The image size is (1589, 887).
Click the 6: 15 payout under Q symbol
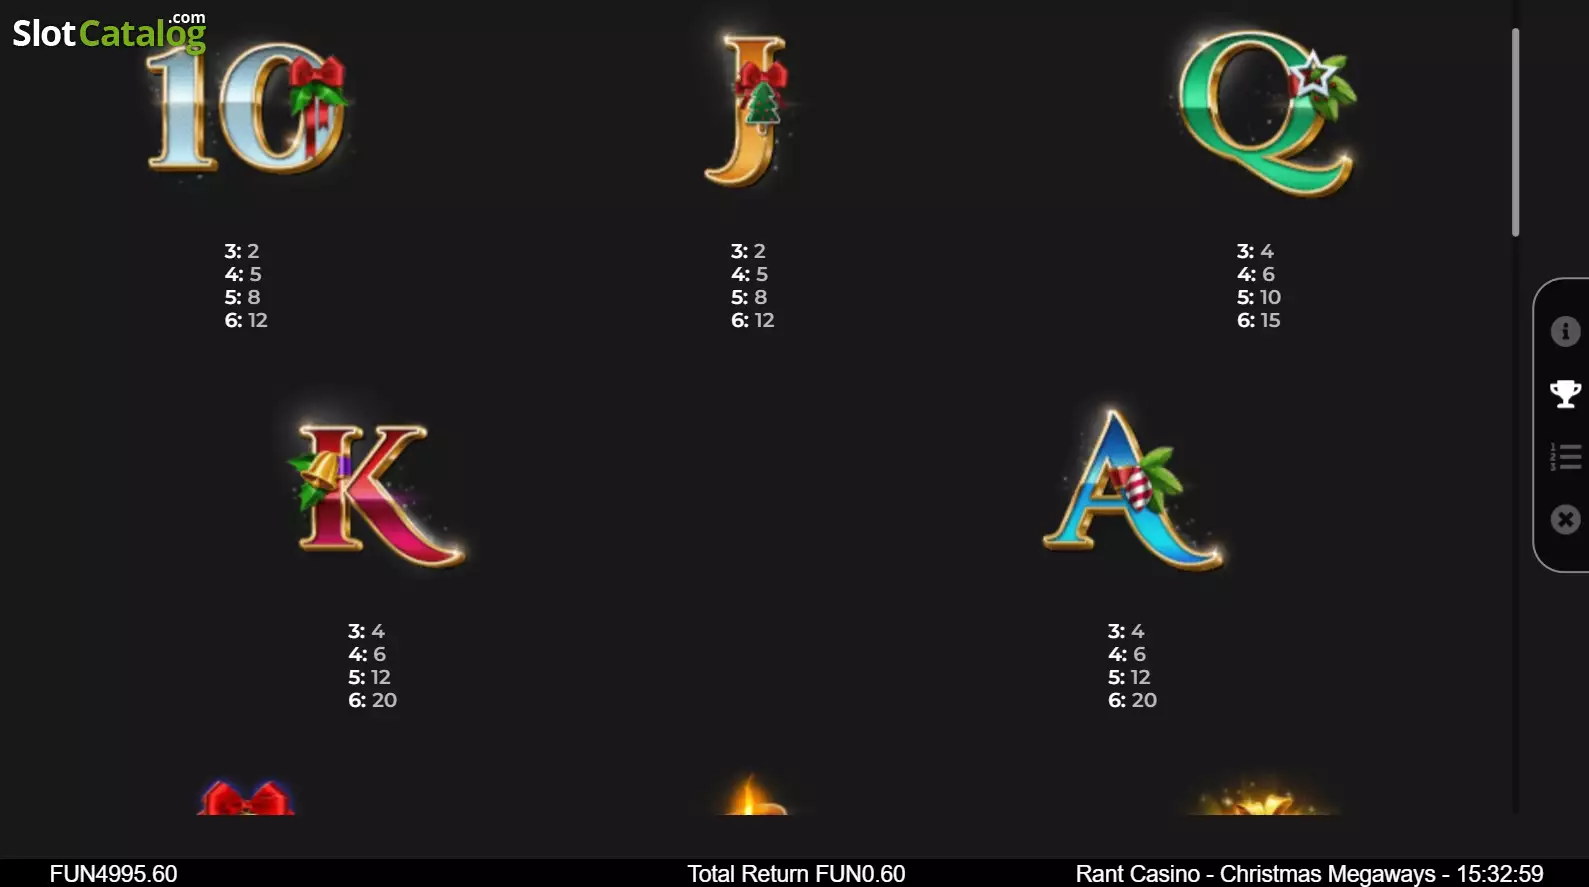click(1259, 320)
